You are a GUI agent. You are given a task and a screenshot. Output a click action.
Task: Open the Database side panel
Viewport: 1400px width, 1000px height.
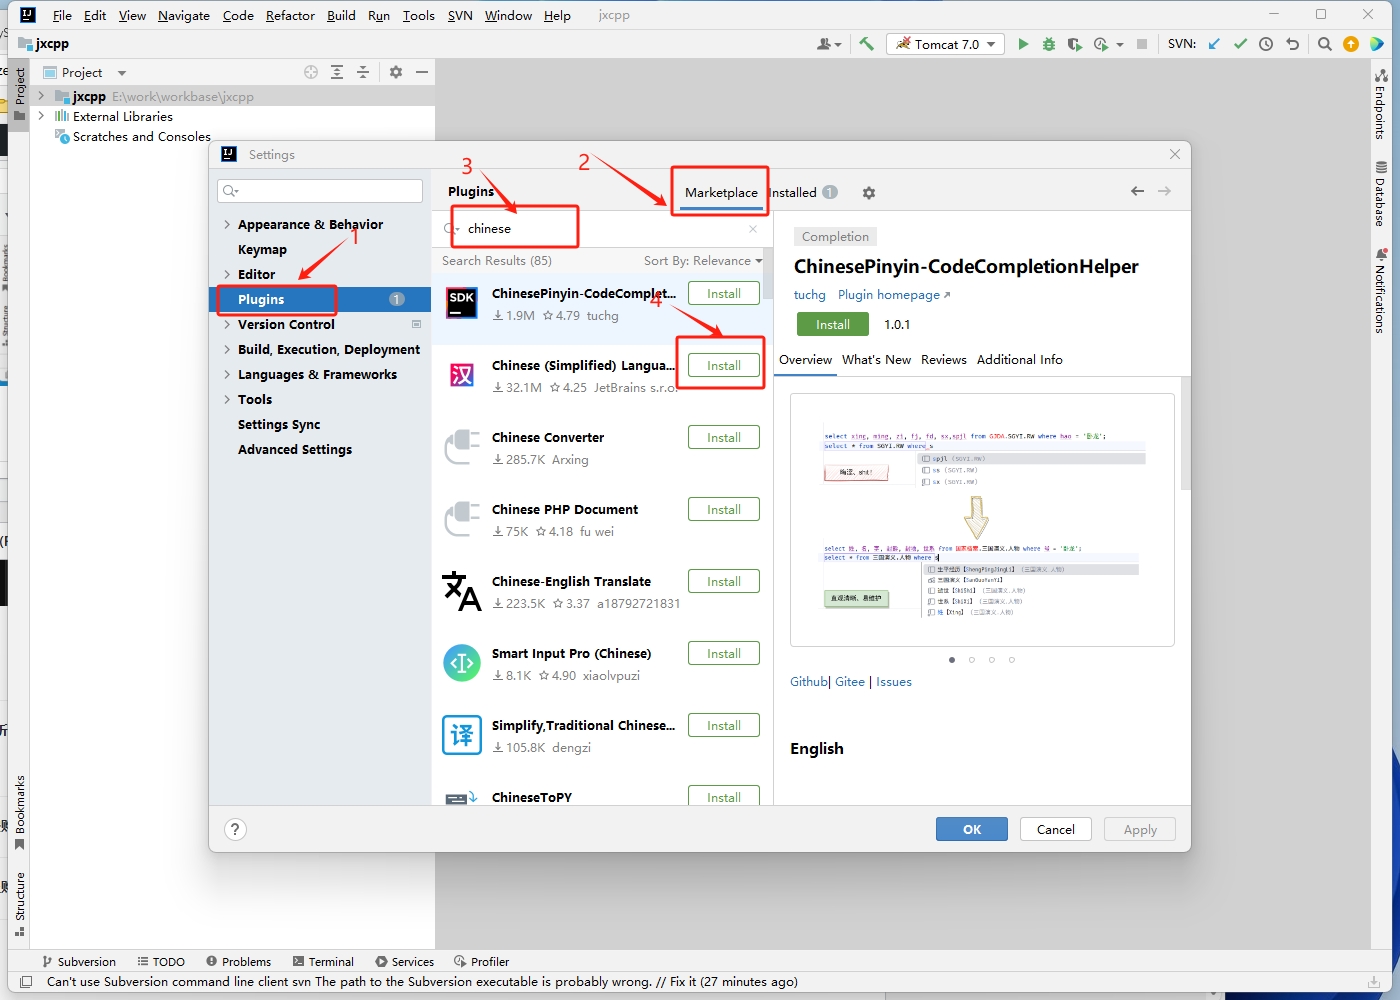[x=1381, y=194]
